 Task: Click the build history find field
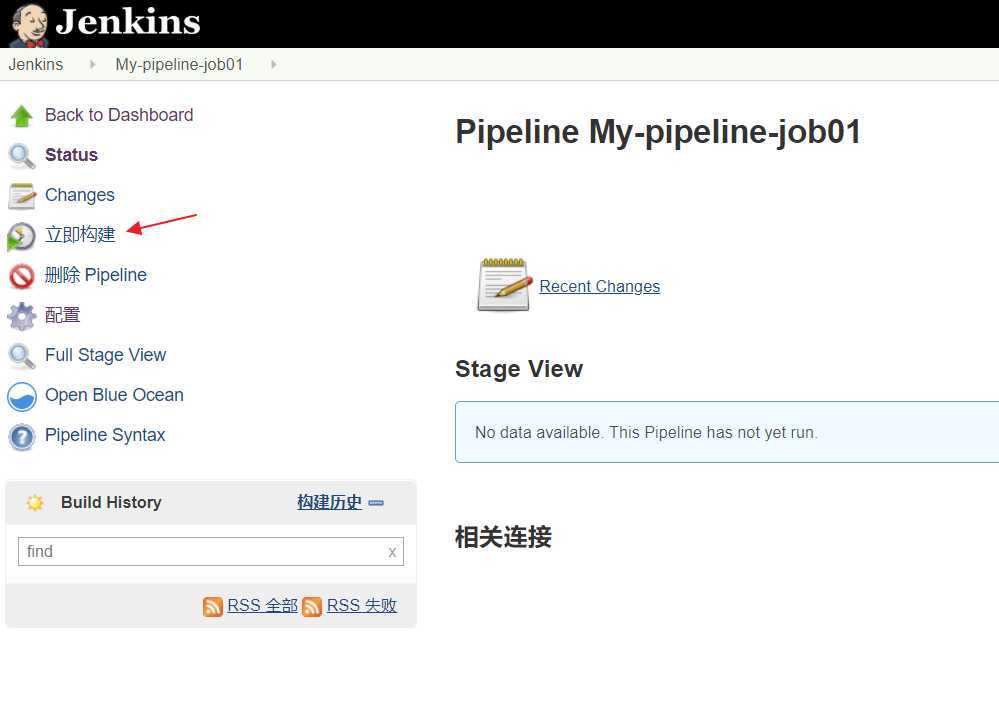(200, 551)
